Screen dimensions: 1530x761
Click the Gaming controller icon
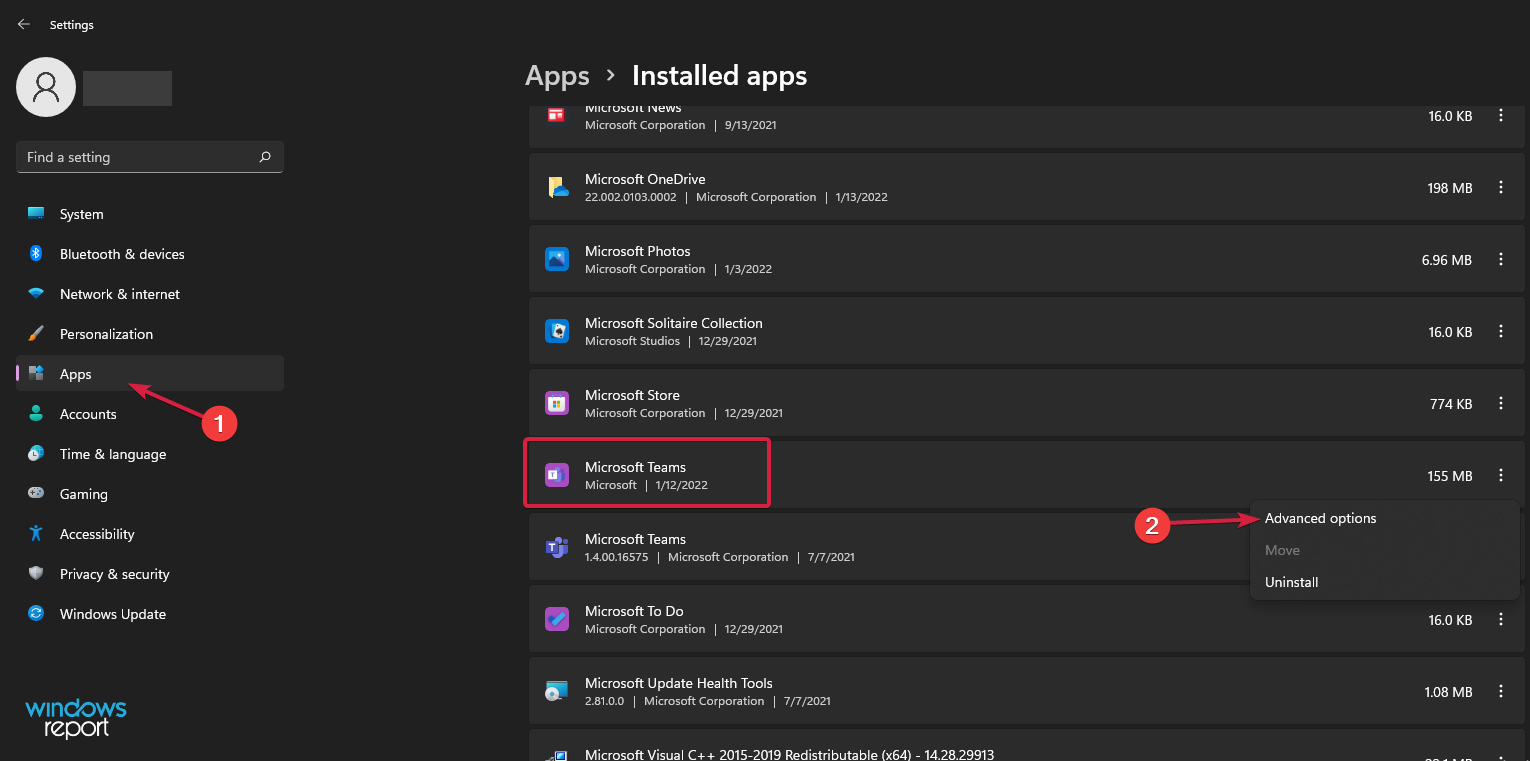pos(36,494)
